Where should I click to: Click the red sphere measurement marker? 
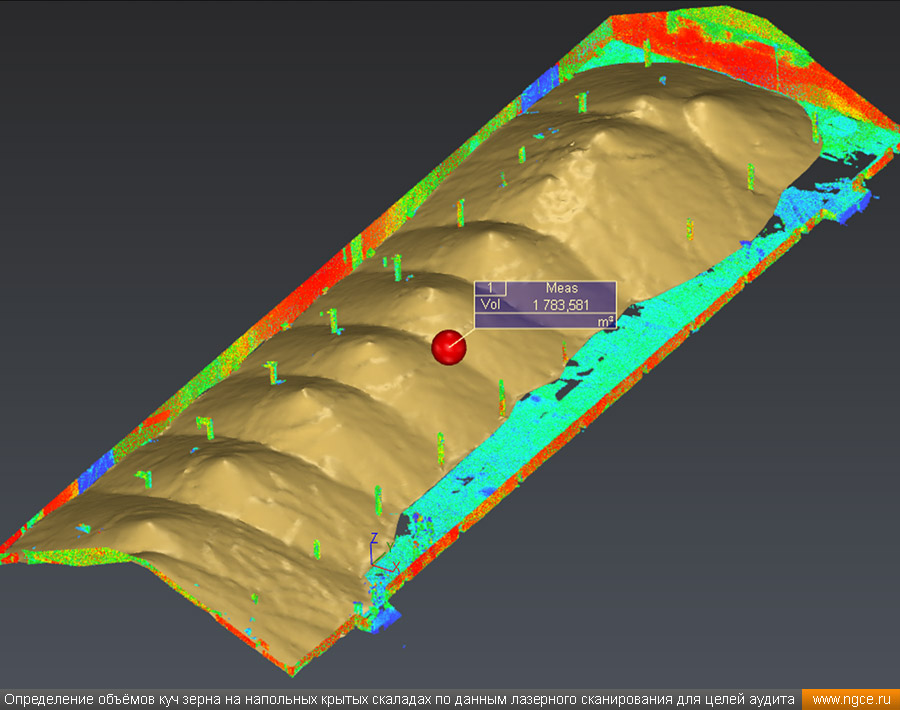click(449, 347)
